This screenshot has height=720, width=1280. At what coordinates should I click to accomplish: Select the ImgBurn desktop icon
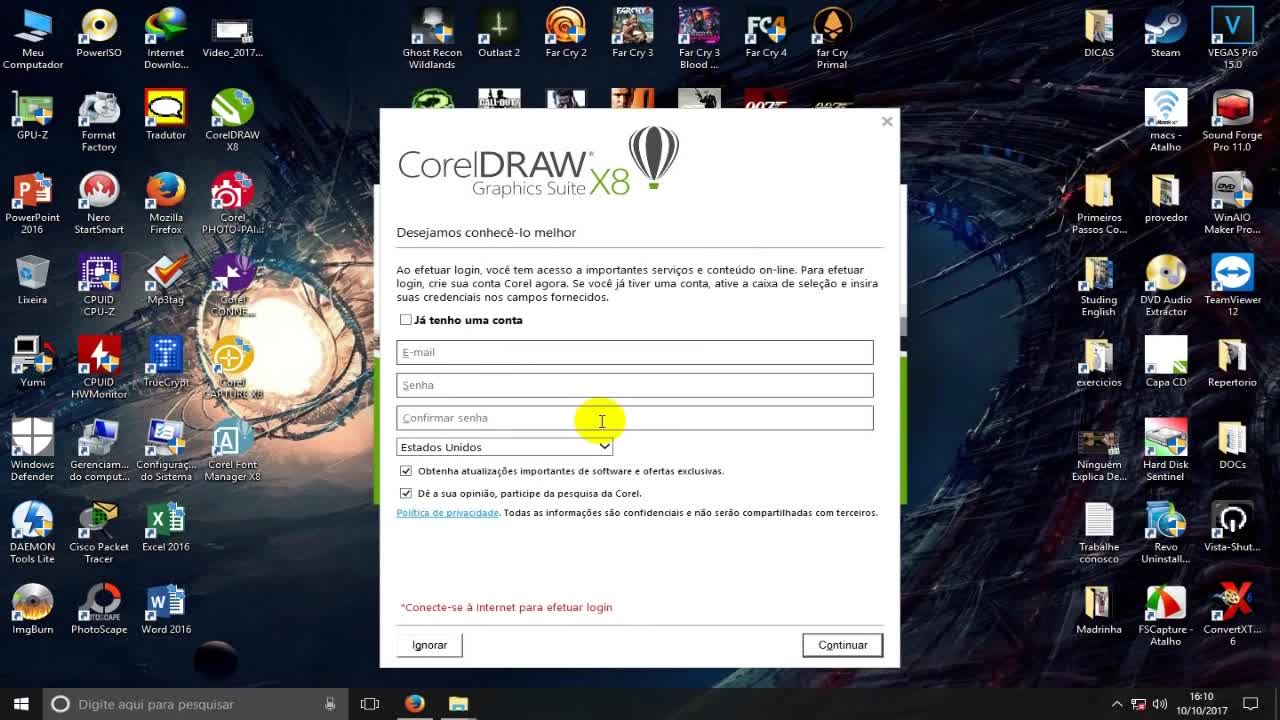pos(33,608)
